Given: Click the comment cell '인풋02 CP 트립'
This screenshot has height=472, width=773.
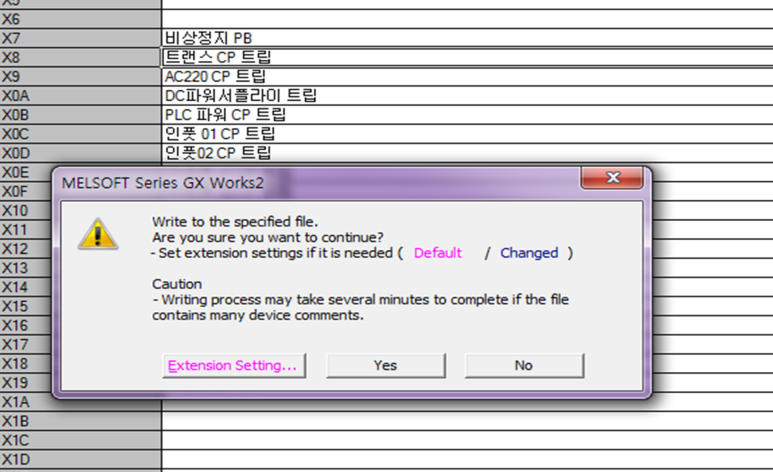Looking at the screenshot, I should coord(467,153).
